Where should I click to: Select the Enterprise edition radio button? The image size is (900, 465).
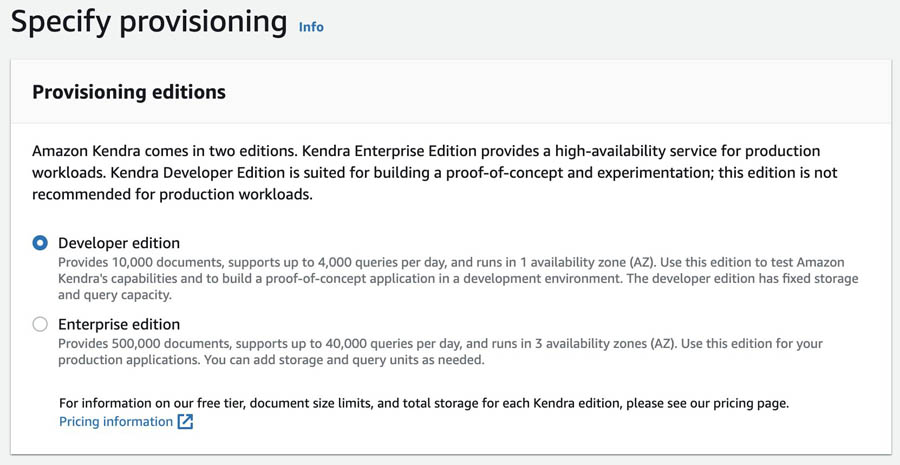click(40, 324)
